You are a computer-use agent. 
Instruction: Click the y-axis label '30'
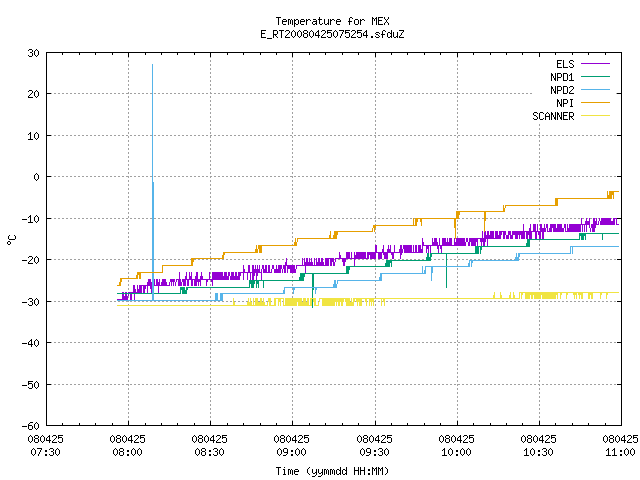click(x=33, y=53)
